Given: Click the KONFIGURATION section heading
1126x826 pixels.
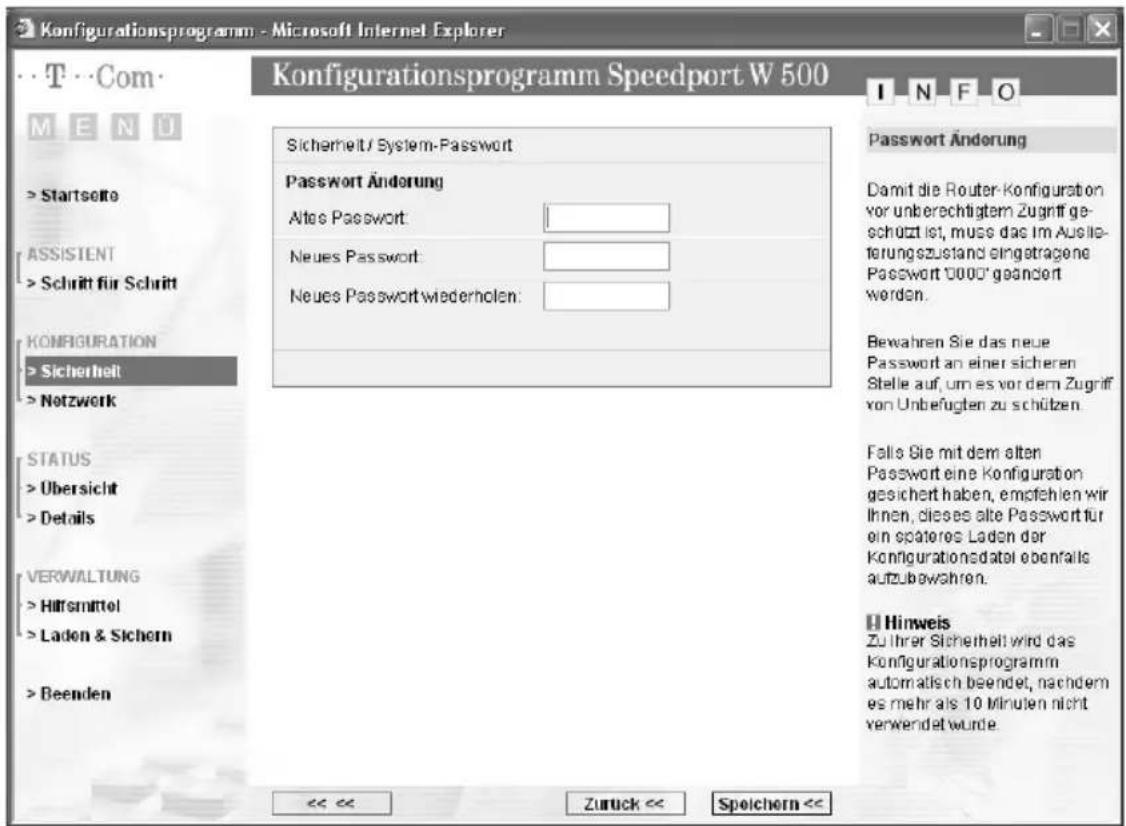Looking at the screenshot, I should click(91, 342).
